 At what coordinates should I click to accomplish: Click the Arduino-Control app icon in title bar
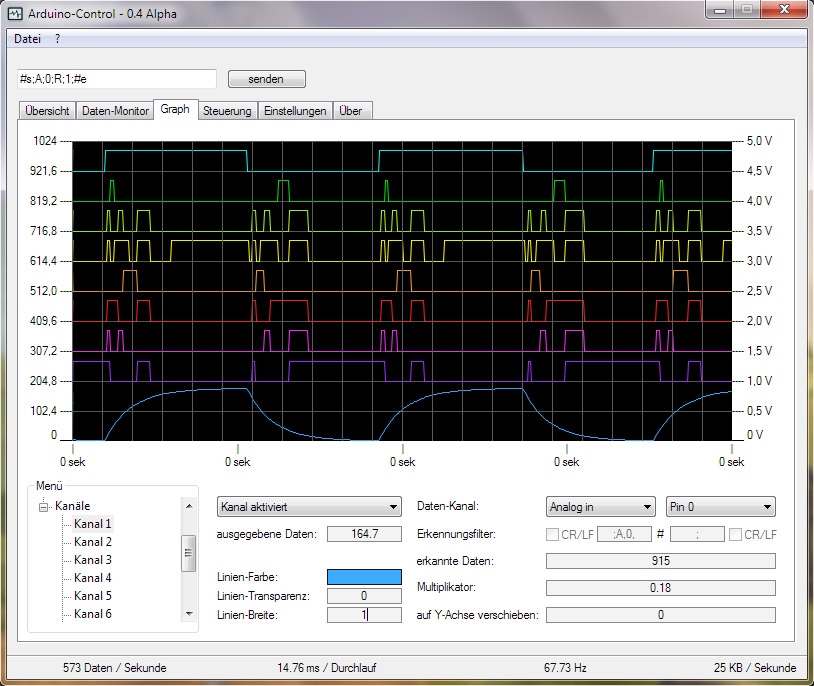click(15, 14)
